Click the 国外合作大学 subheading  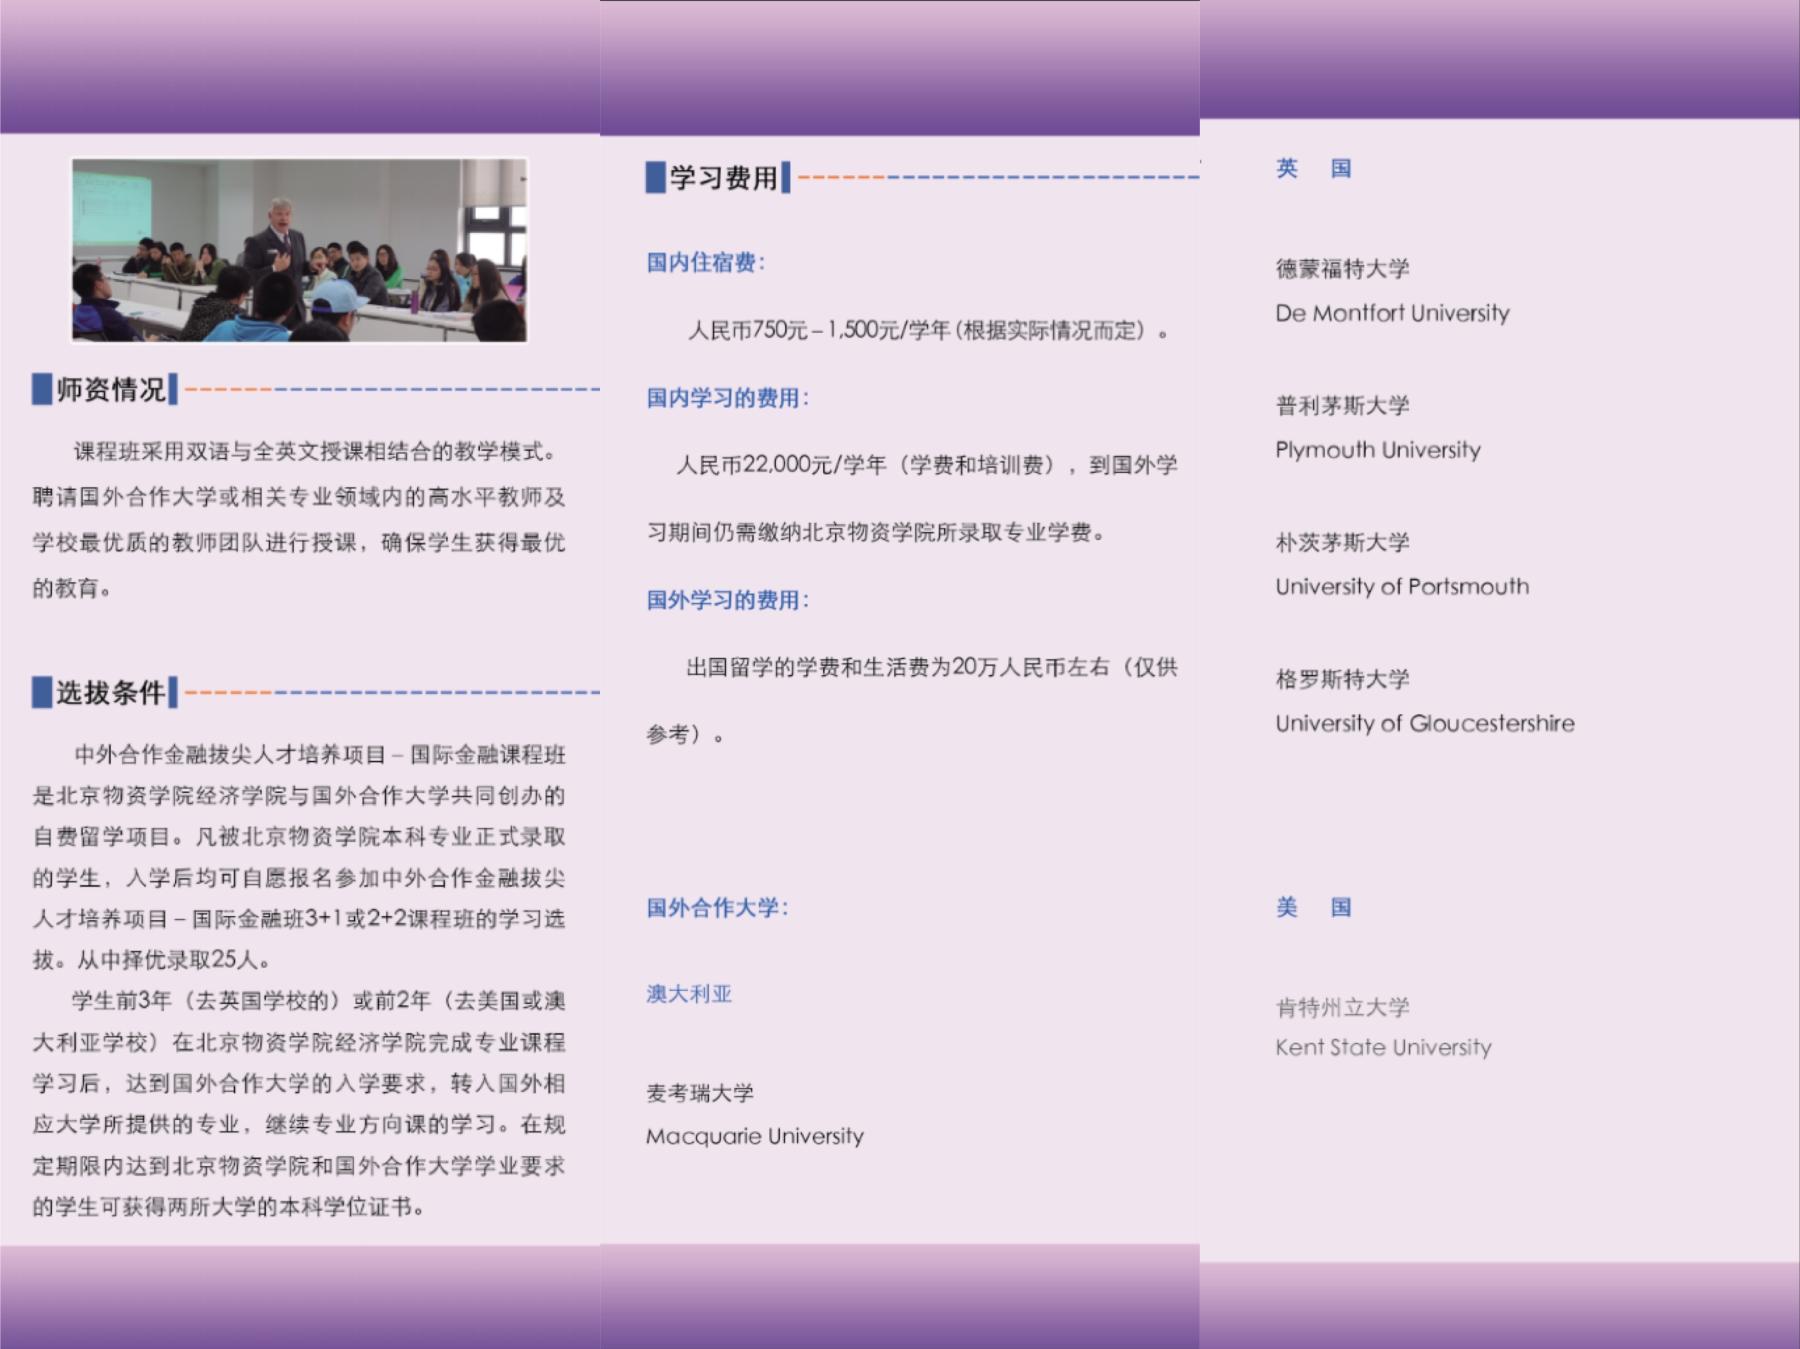tap(716, 908)
